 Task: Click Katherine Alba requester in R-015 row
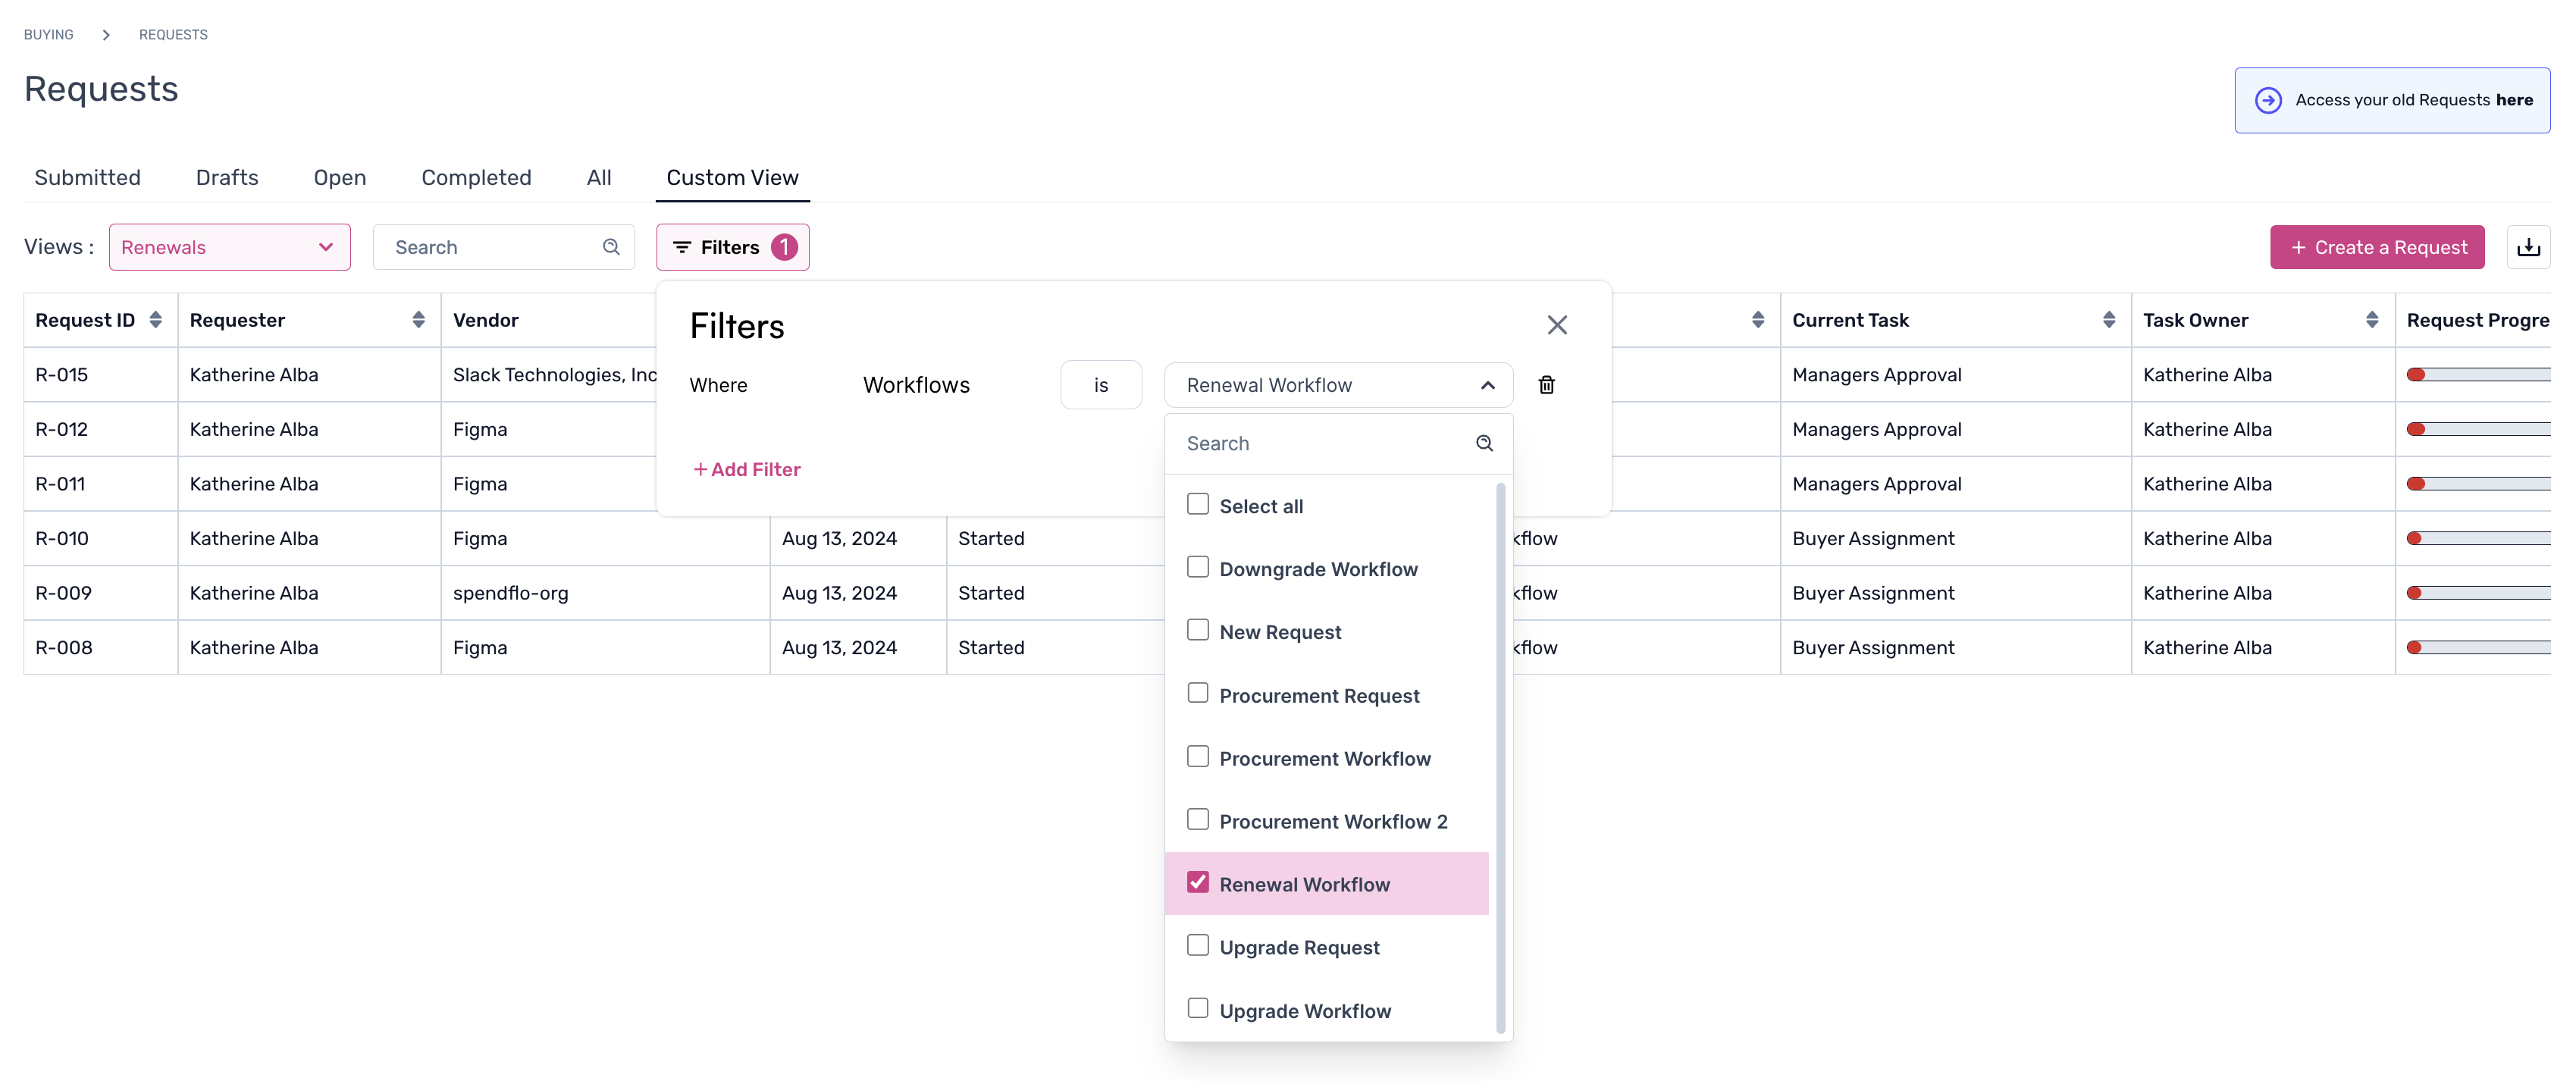tap(253, 375)
